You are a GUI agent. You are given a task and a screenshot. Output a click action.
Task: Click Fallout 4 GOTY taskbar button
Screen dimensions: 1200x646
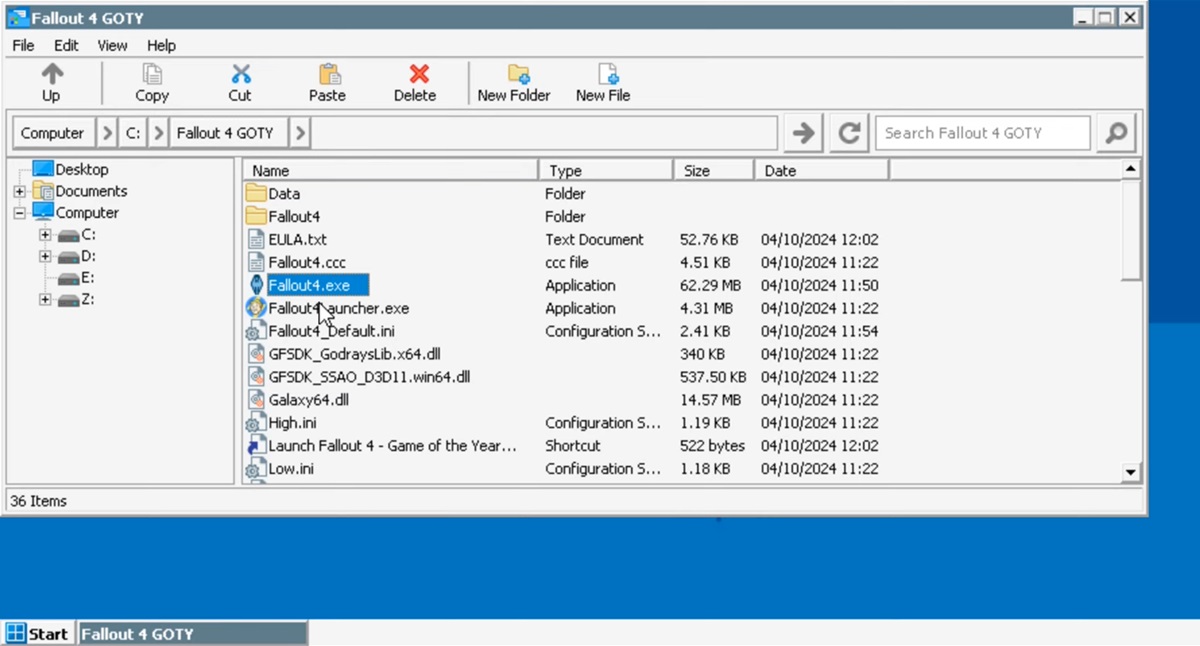[192, 633]
